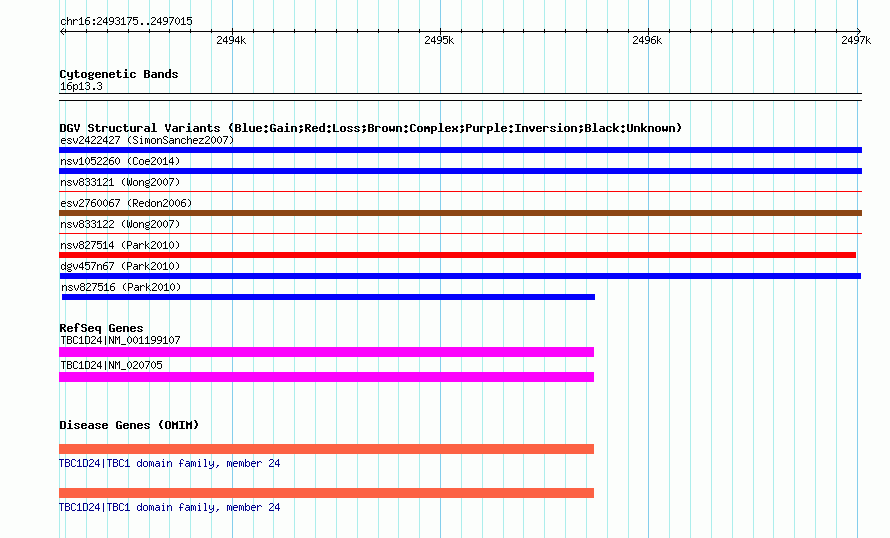Select the shorter nsv827516 (Park2010) blue bar
This screenshot has height=538, width=890.
tap(328, 297)
